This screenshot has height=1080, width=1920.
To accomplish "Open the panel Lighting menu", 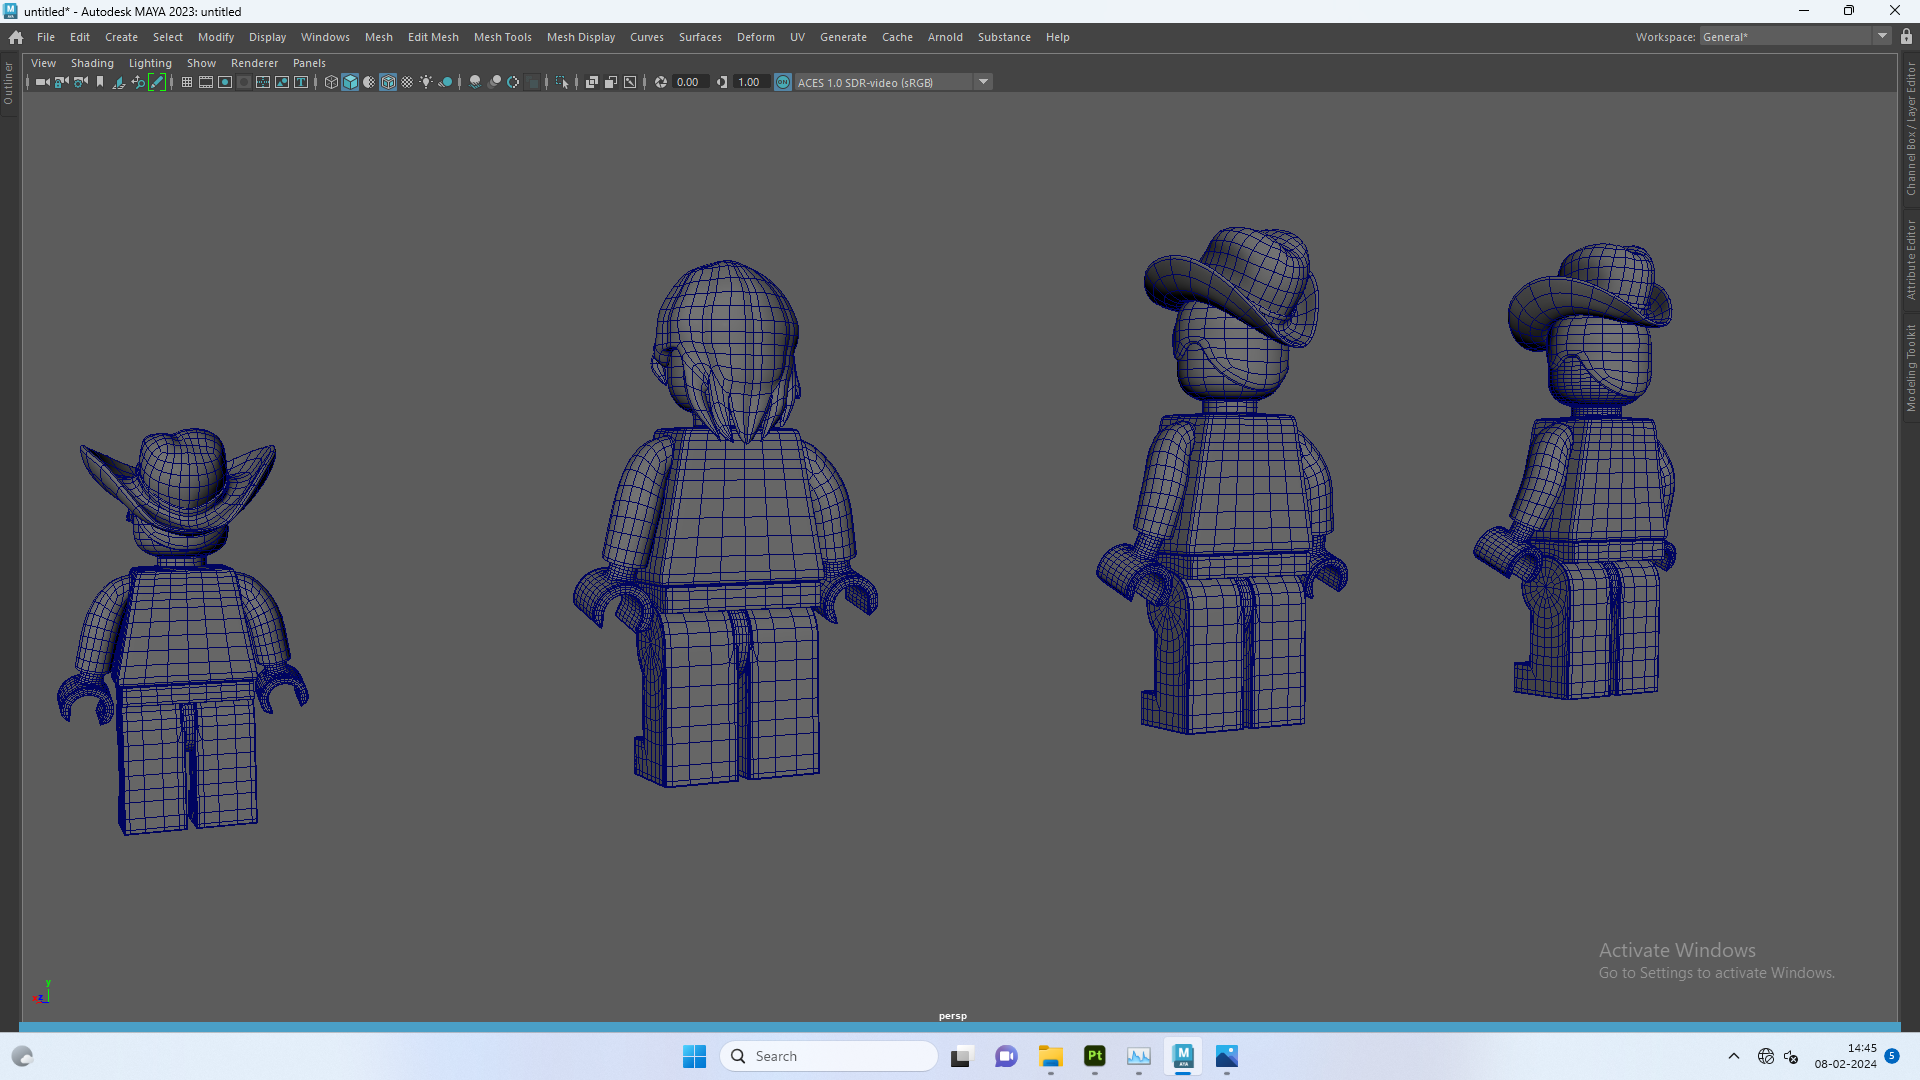I will tap(150, 63).
